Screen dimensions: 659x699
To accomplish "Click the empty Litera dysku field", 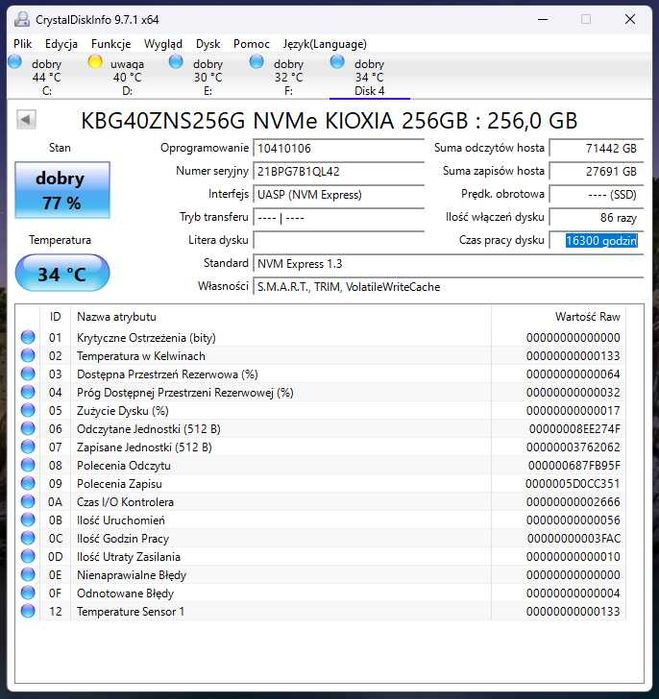I will tap(338, 240).
